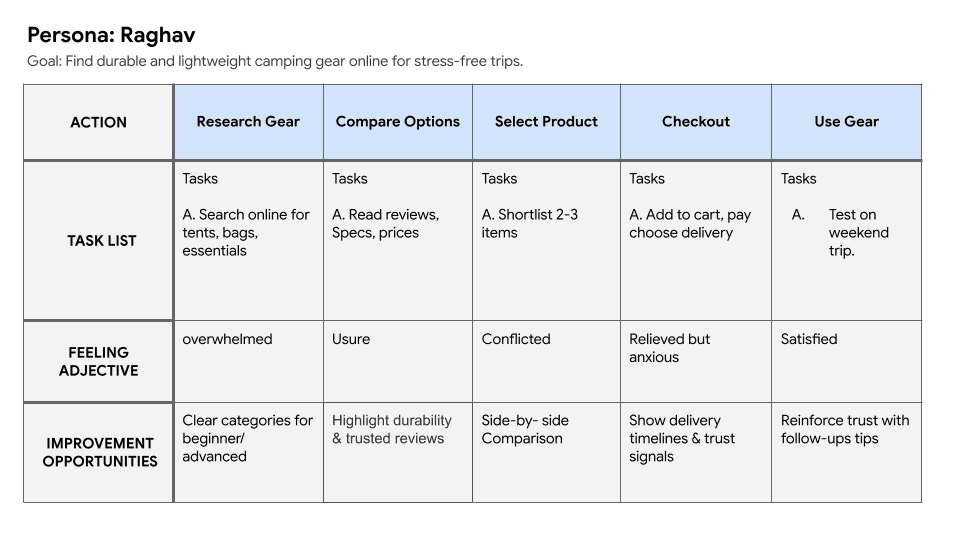960x540 pixels.
Task: Select the 'Add to cart, pay' task cell
Action: (690, 223)
